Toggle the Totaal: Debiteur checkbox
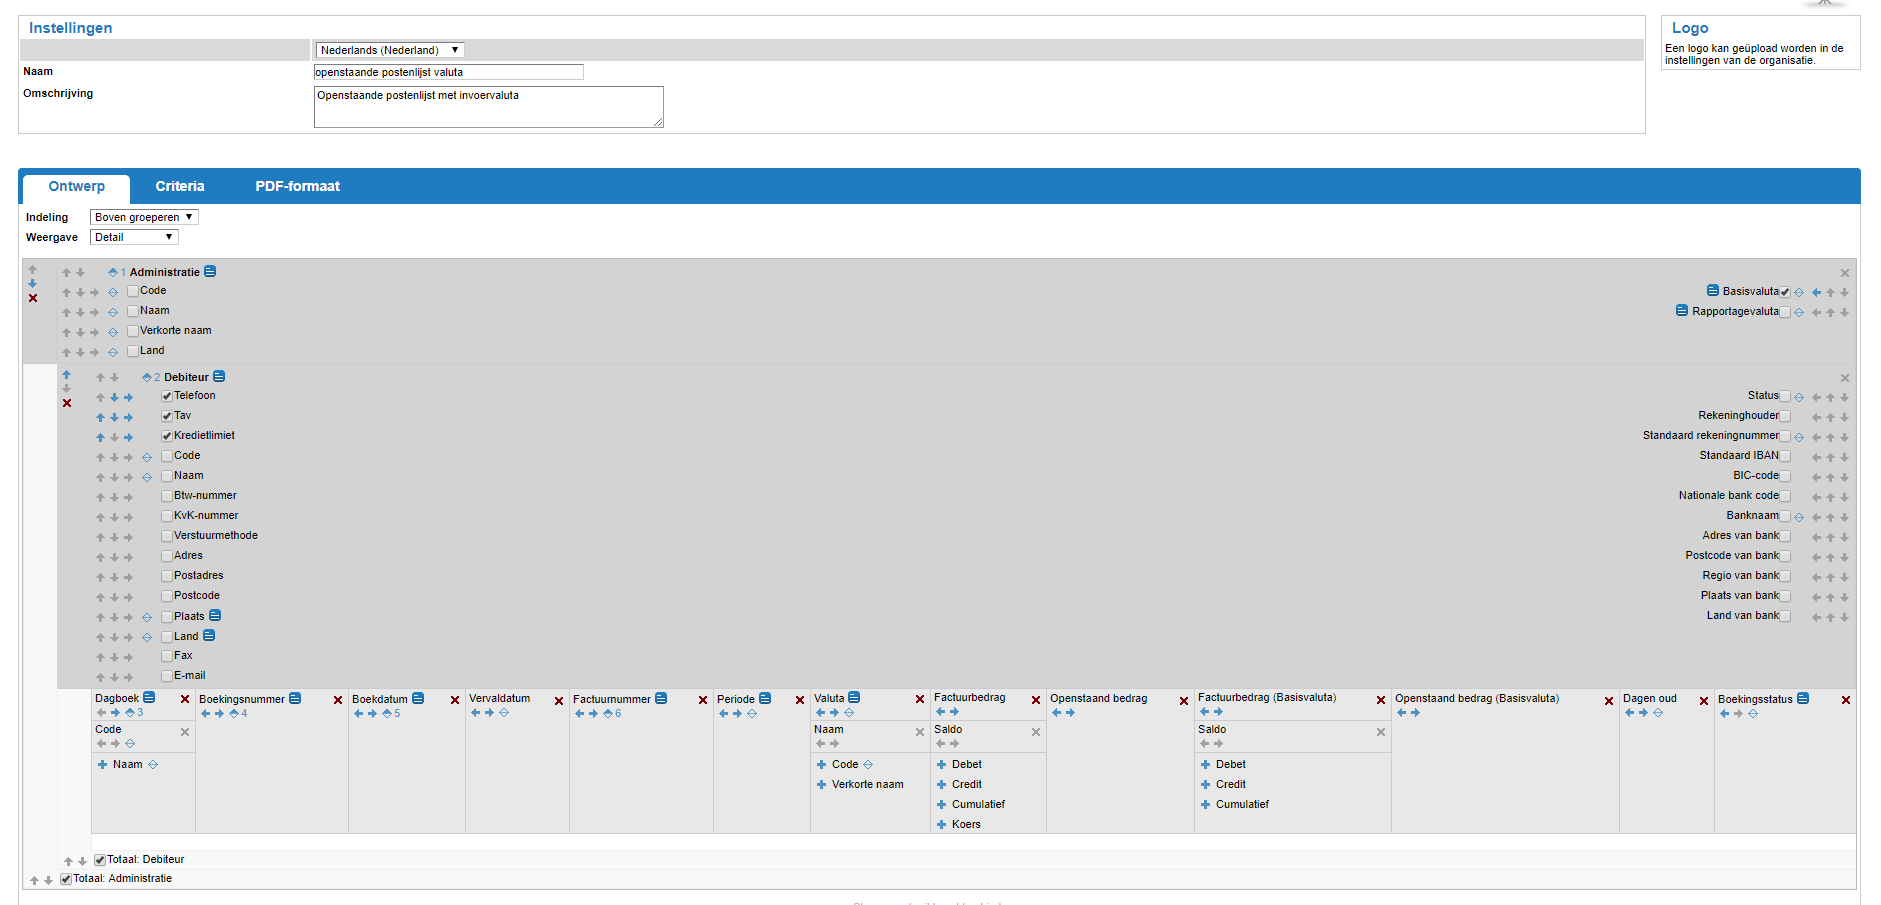 point(100,860)
